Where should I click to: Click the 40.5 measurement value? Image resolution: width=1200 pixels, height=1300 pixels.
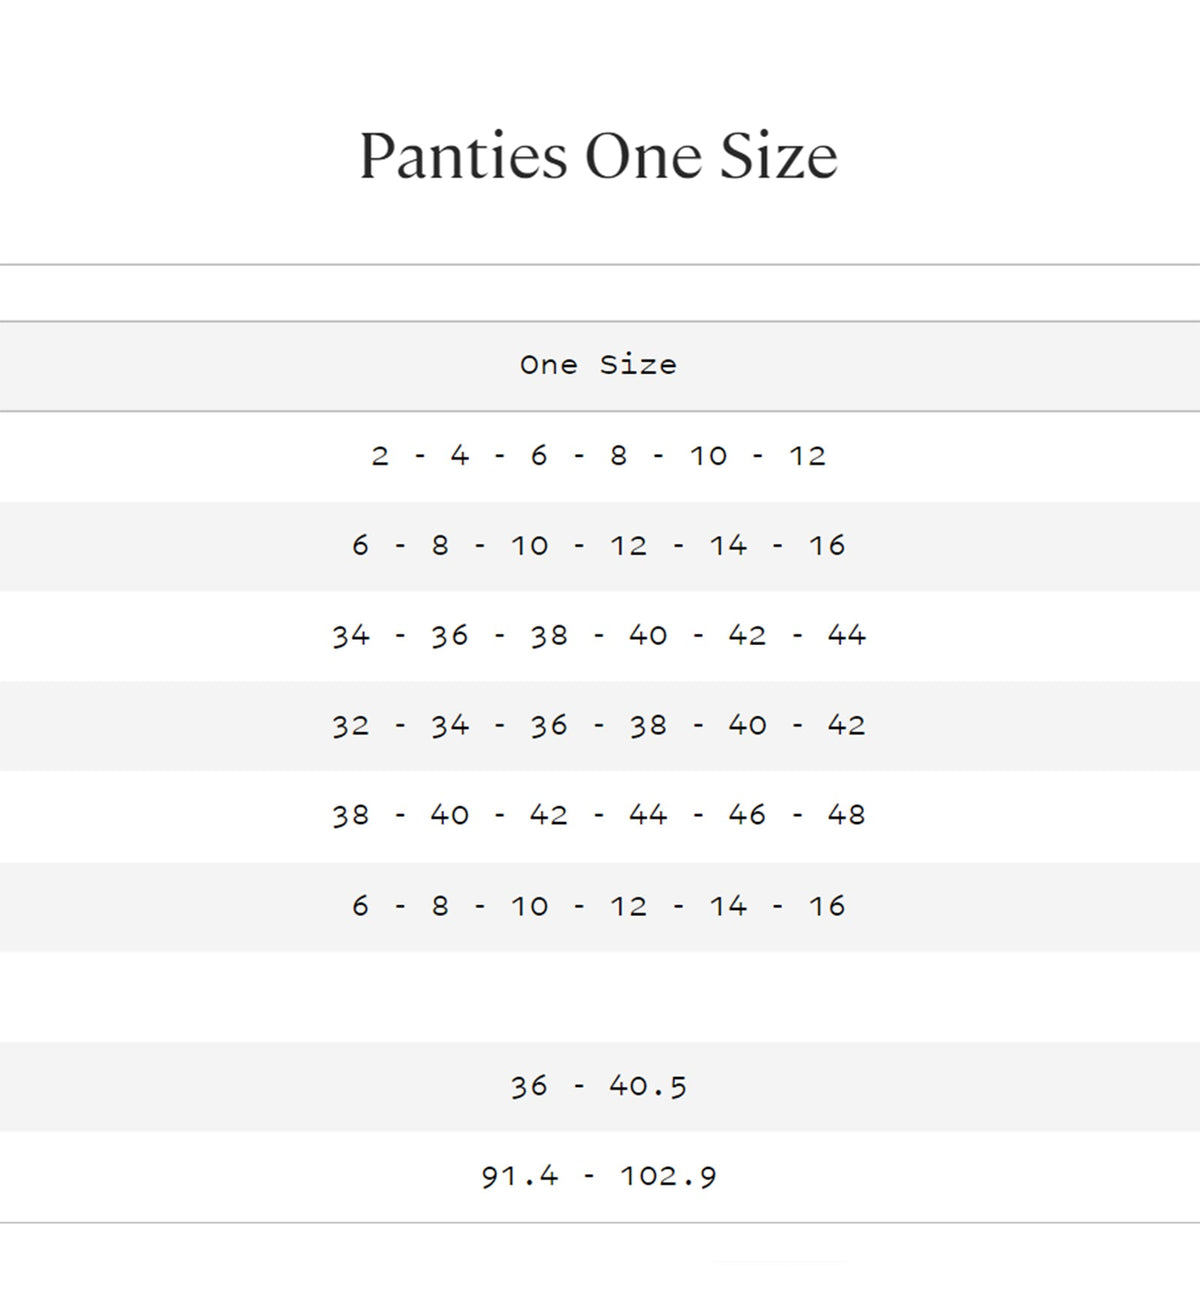point(648,1086)
